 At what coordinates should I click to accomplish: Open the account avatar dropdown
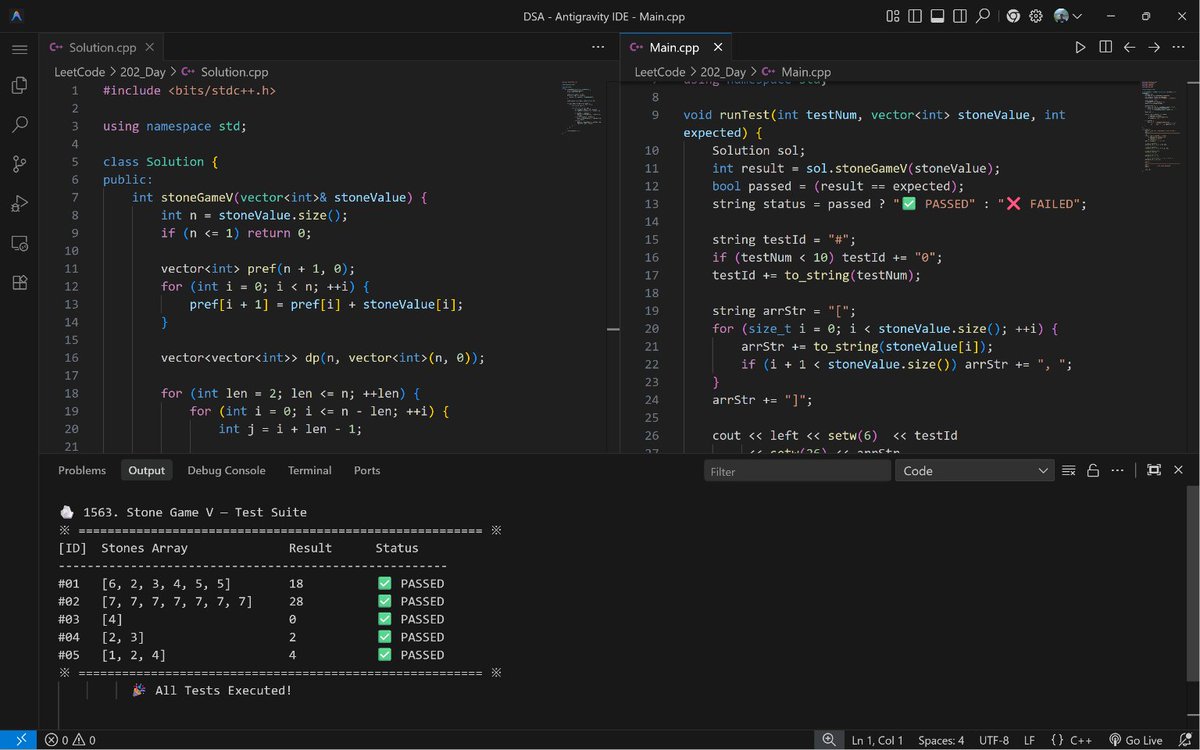point(1067,16)
